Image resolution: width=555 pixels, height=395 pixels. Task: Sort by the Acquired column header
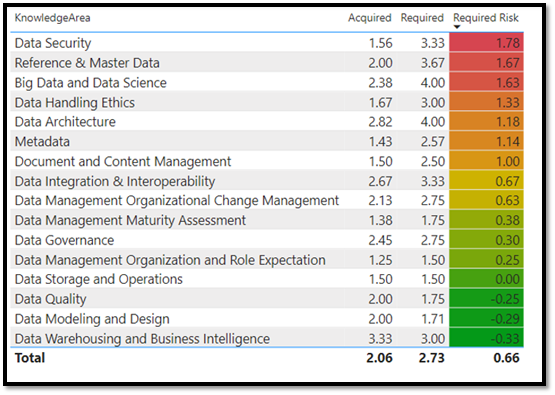point(370,18)
